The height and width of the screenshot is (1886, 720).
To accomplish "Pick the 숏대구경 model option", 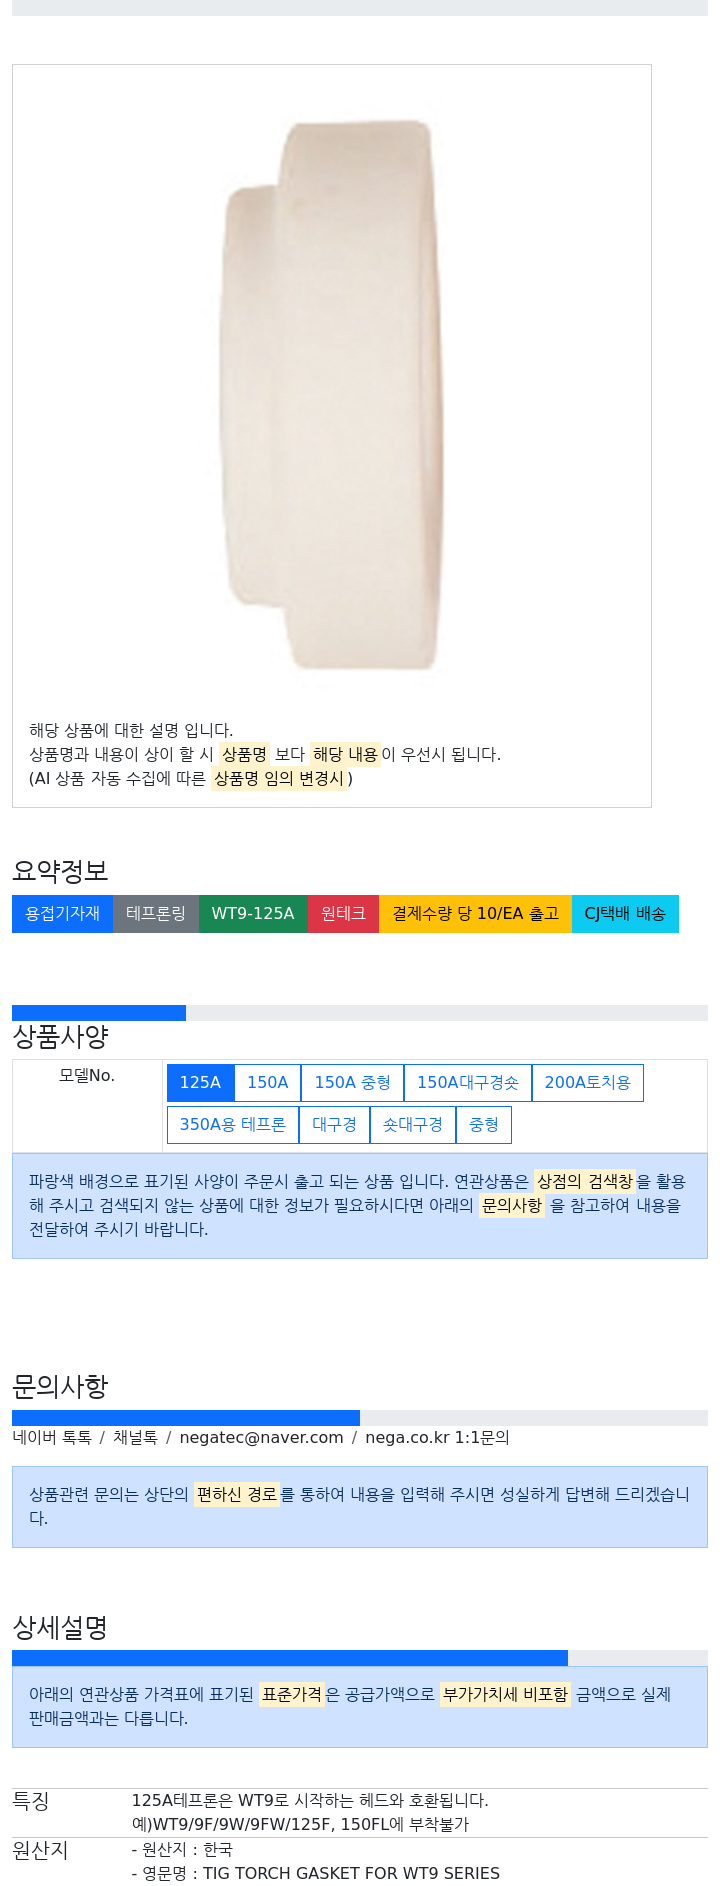I will [412, 1124].
